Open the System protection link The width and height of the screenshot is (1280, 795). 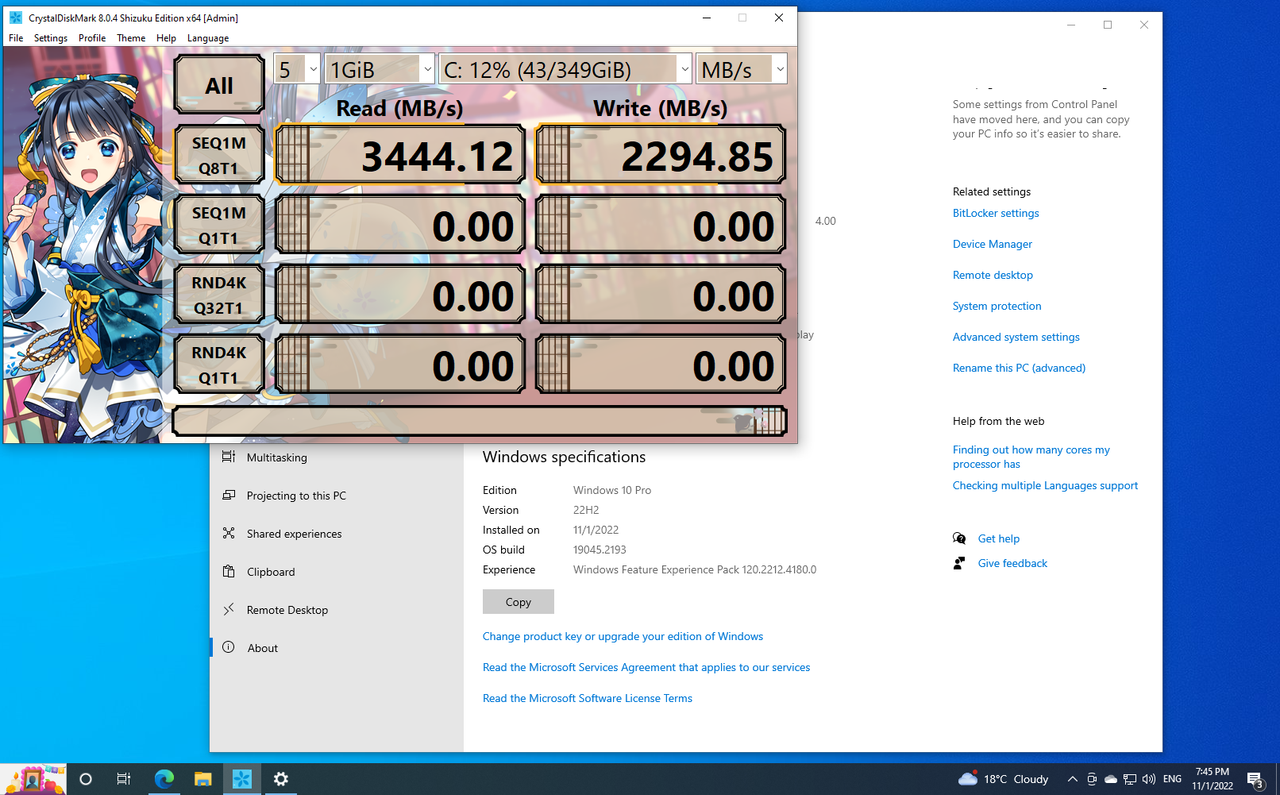pos(997,306)
